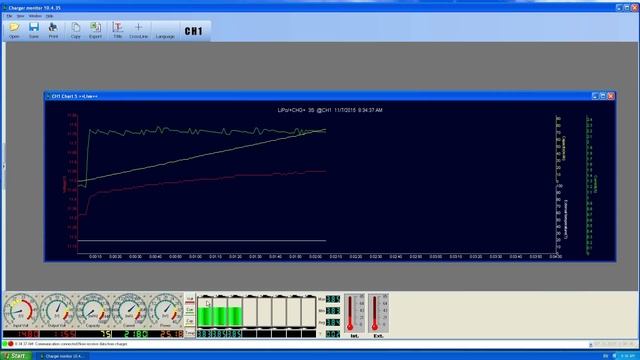Print the current chart
The width and height of the screenshot is (640, 360).
coord(53,31)
